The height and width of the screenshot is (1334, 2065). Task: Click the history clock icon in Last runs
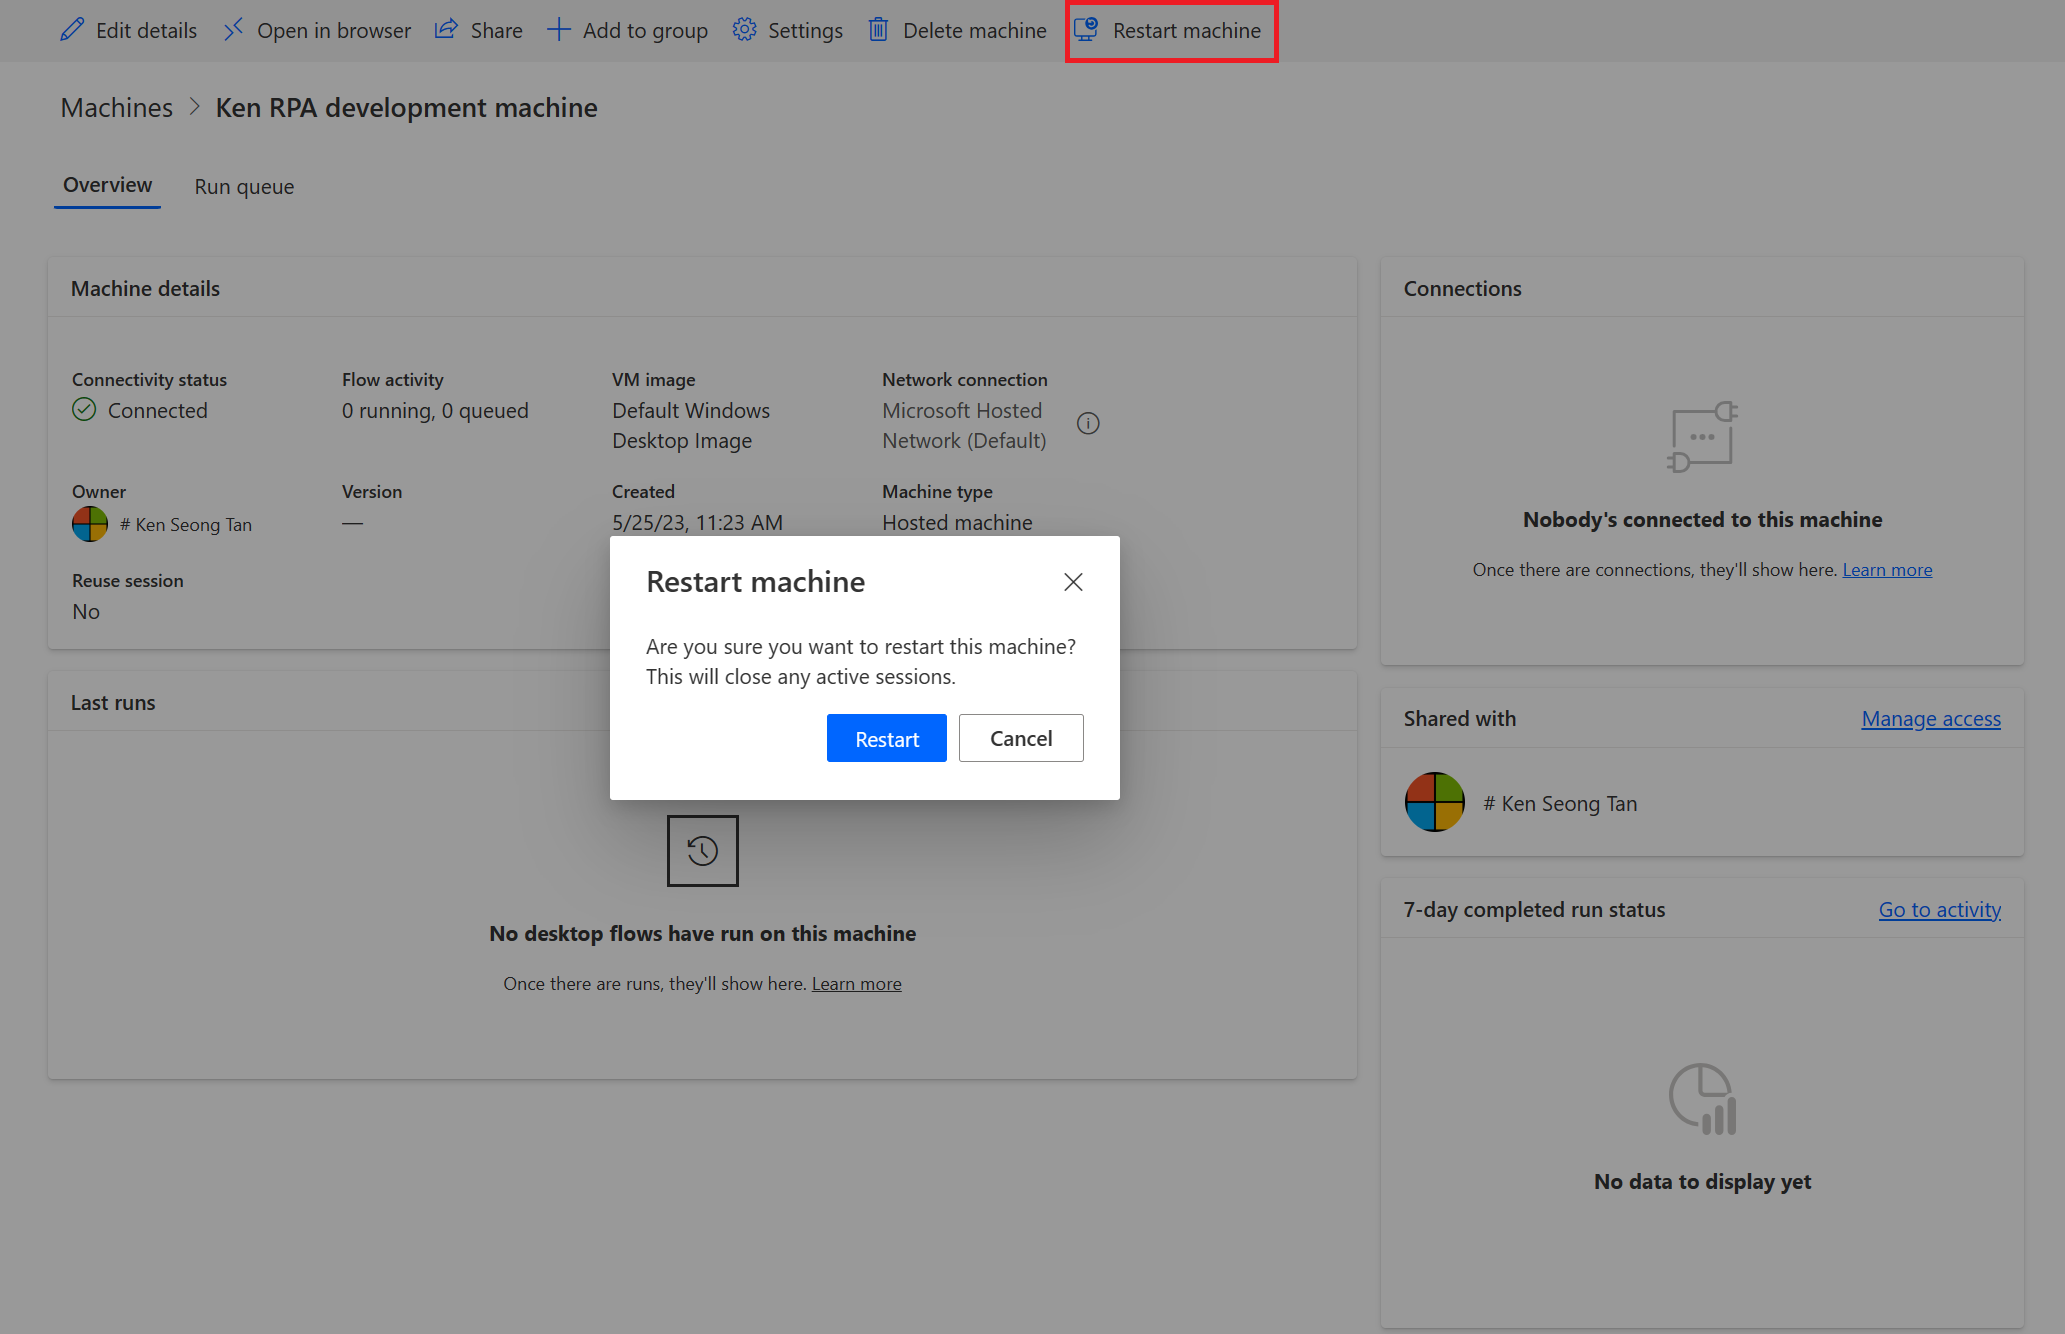click(x=703, y=849)
